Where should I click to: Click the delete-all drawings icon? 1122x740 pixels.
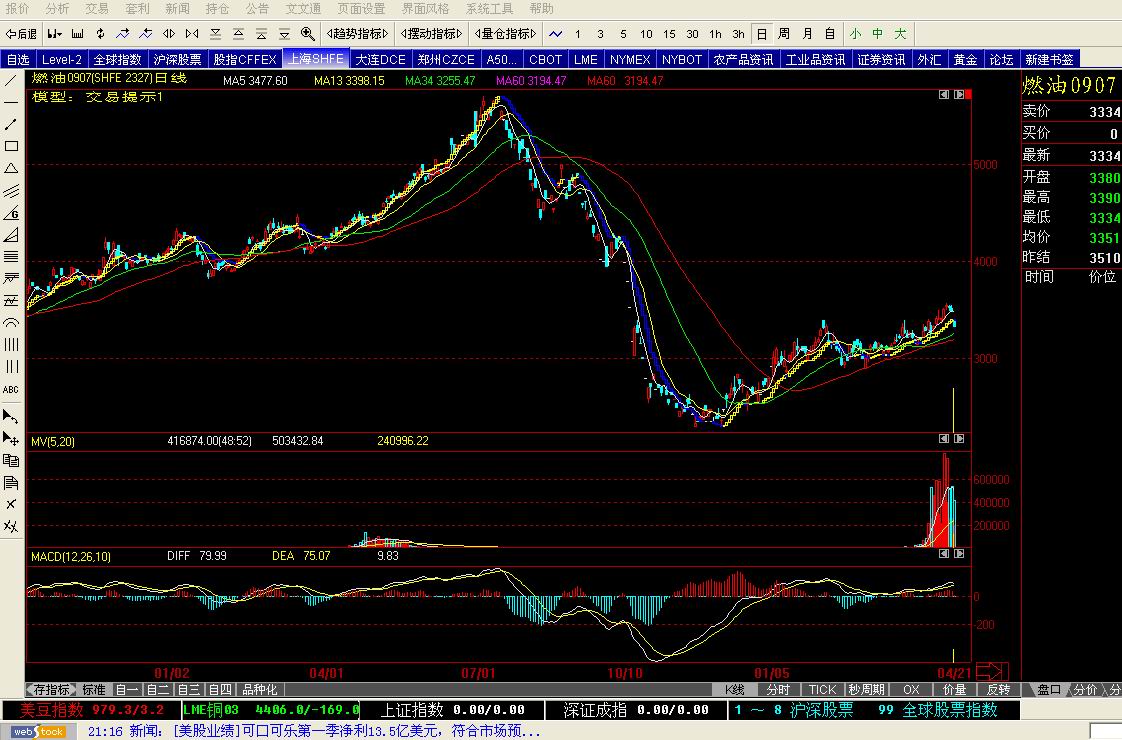[x=11, y=527]
